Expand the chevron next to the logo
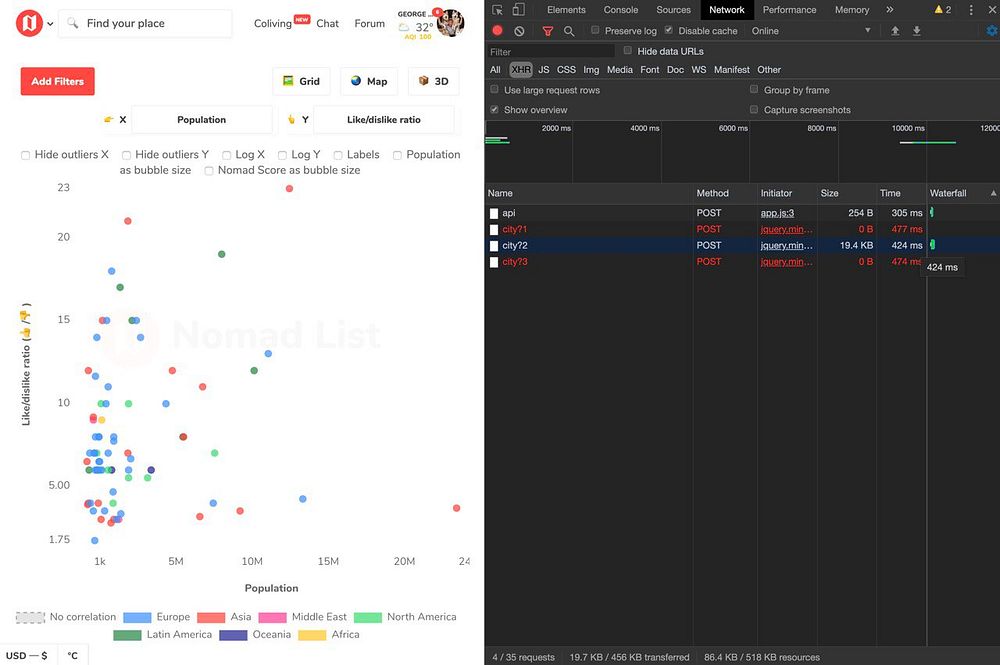Screen dimensions: 1000x665 tap(50, 24)
